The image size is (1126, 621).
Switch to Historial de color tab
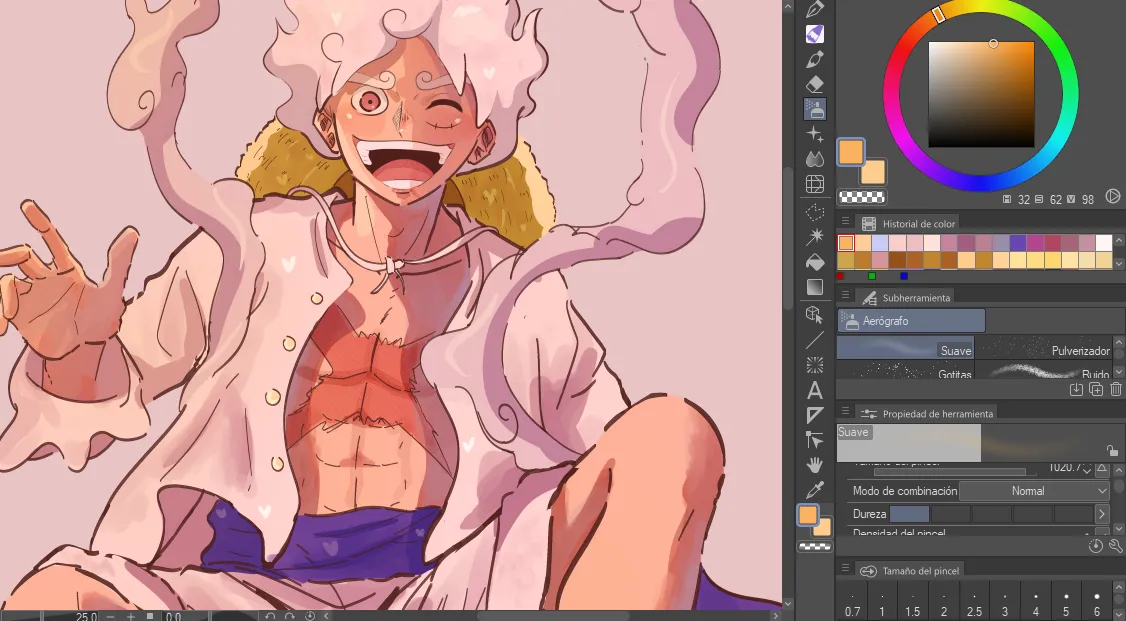pos(908,223)
